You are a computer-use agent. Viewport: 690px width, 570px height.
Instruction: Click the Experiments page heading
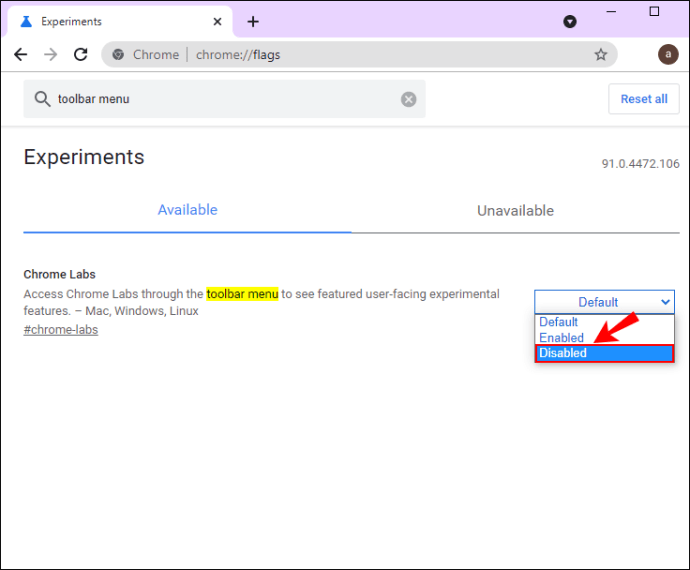84,157
